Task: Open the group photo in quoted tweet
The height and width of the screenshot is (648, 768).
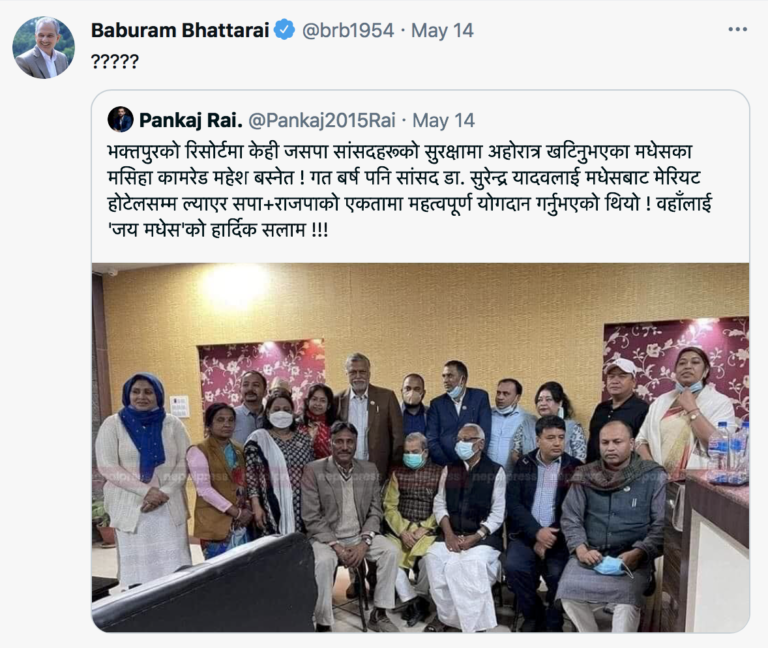Action: (420, 447)
